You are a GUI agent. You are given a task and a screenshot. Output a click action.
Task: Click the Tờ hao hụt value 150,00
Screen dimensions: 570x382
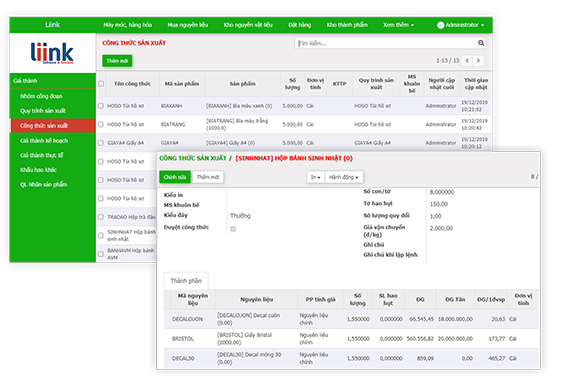point(439,204)
